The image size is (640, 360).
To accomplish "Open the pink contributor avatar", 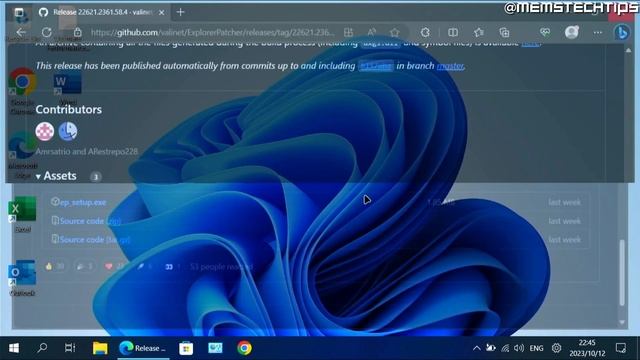I will 44,131.
